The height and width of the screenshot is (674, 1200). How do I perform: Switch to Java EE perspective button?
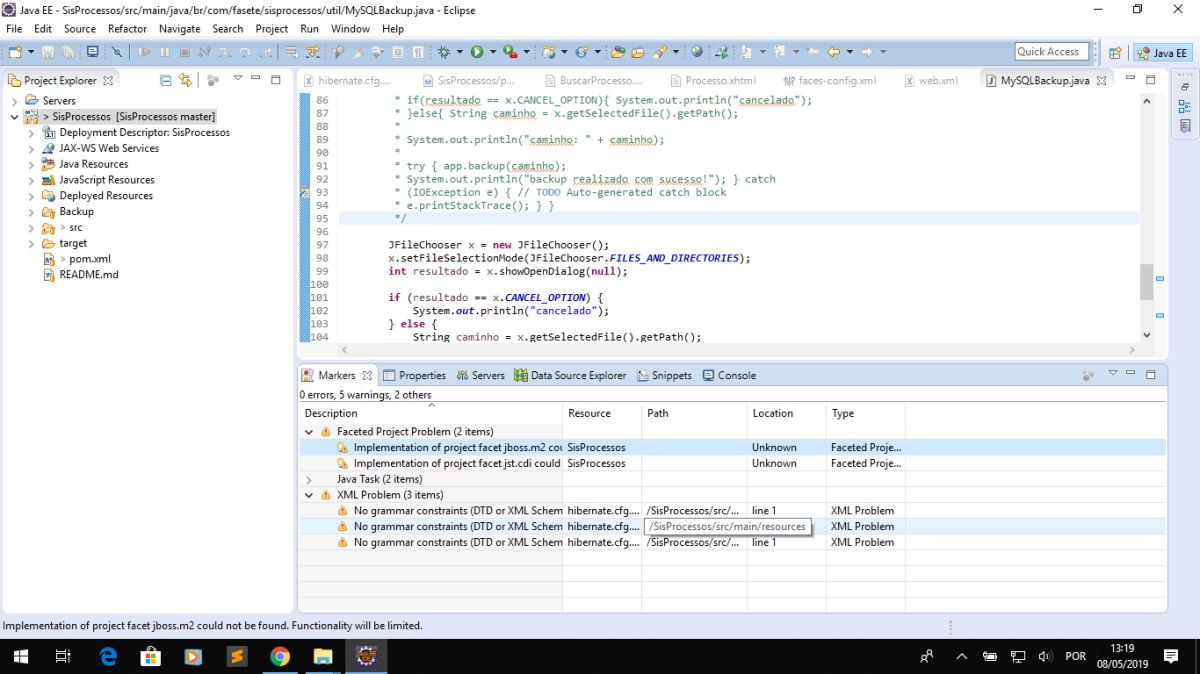1162,53
